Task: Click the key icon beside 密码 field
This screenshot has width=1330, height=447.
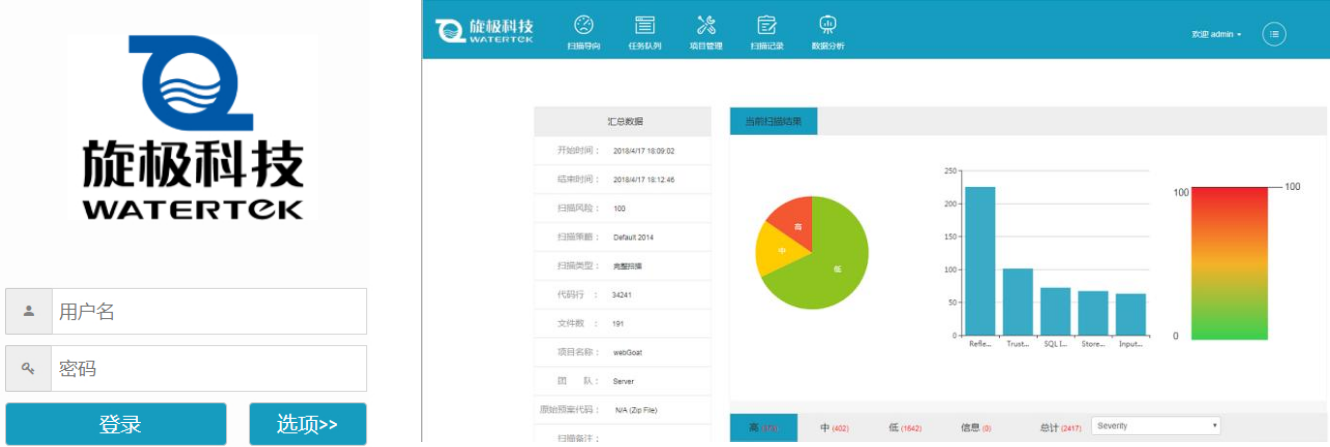Action: coord(29,369)
